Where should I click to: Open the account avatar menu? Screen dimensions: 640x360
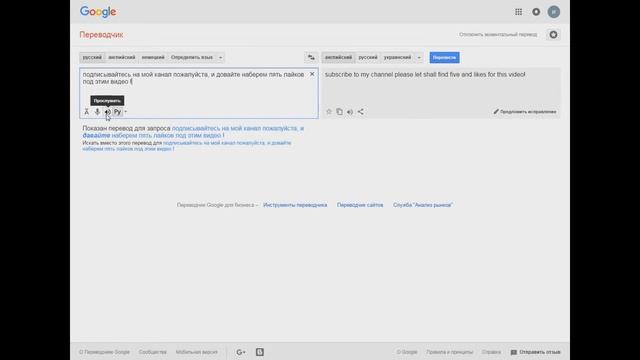tap(553, 12)
